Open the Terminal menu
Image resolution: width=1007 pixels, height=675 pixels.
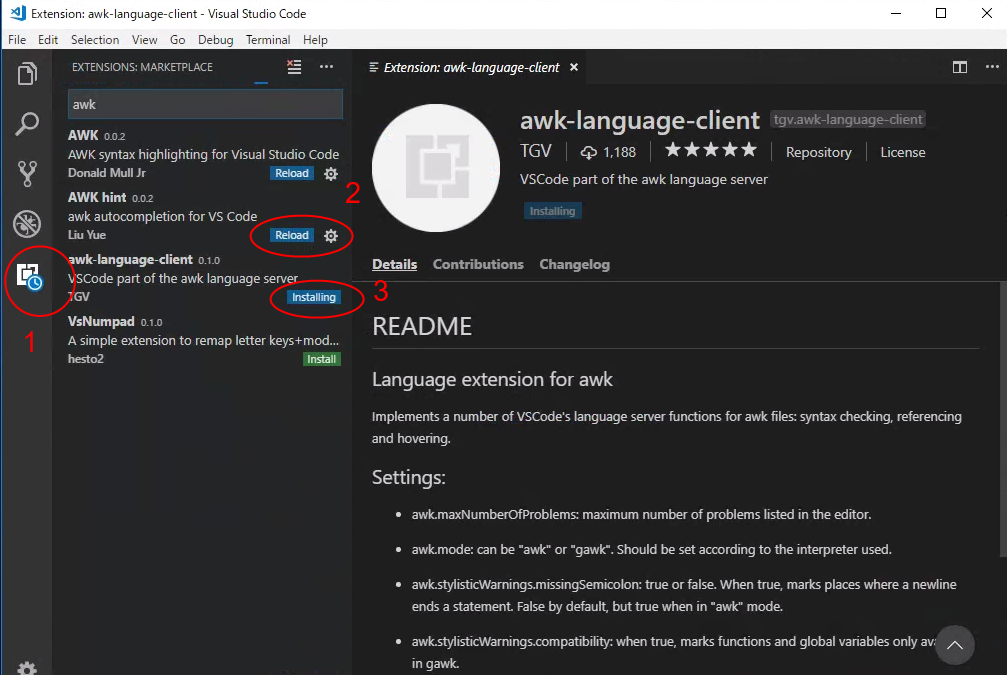click(x=268, y=40)
